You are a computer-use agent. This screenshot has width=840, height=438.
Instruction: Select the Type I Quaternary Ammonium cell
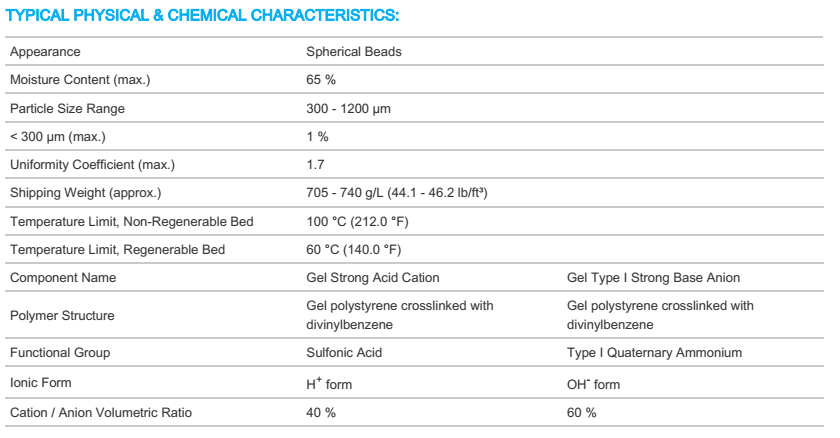click(x=654, y=353)
